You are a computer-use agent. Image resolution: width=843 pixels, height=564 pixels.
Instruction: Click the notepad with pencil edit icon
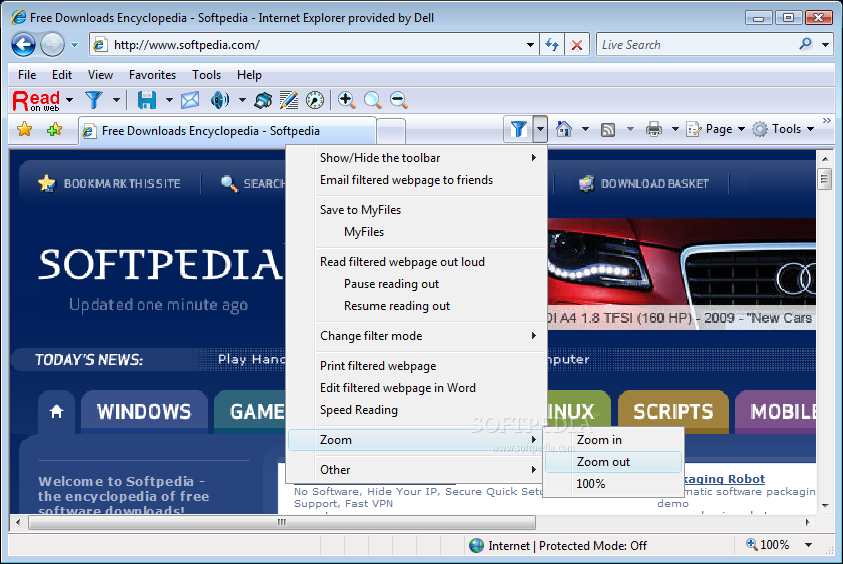[289, 100]
